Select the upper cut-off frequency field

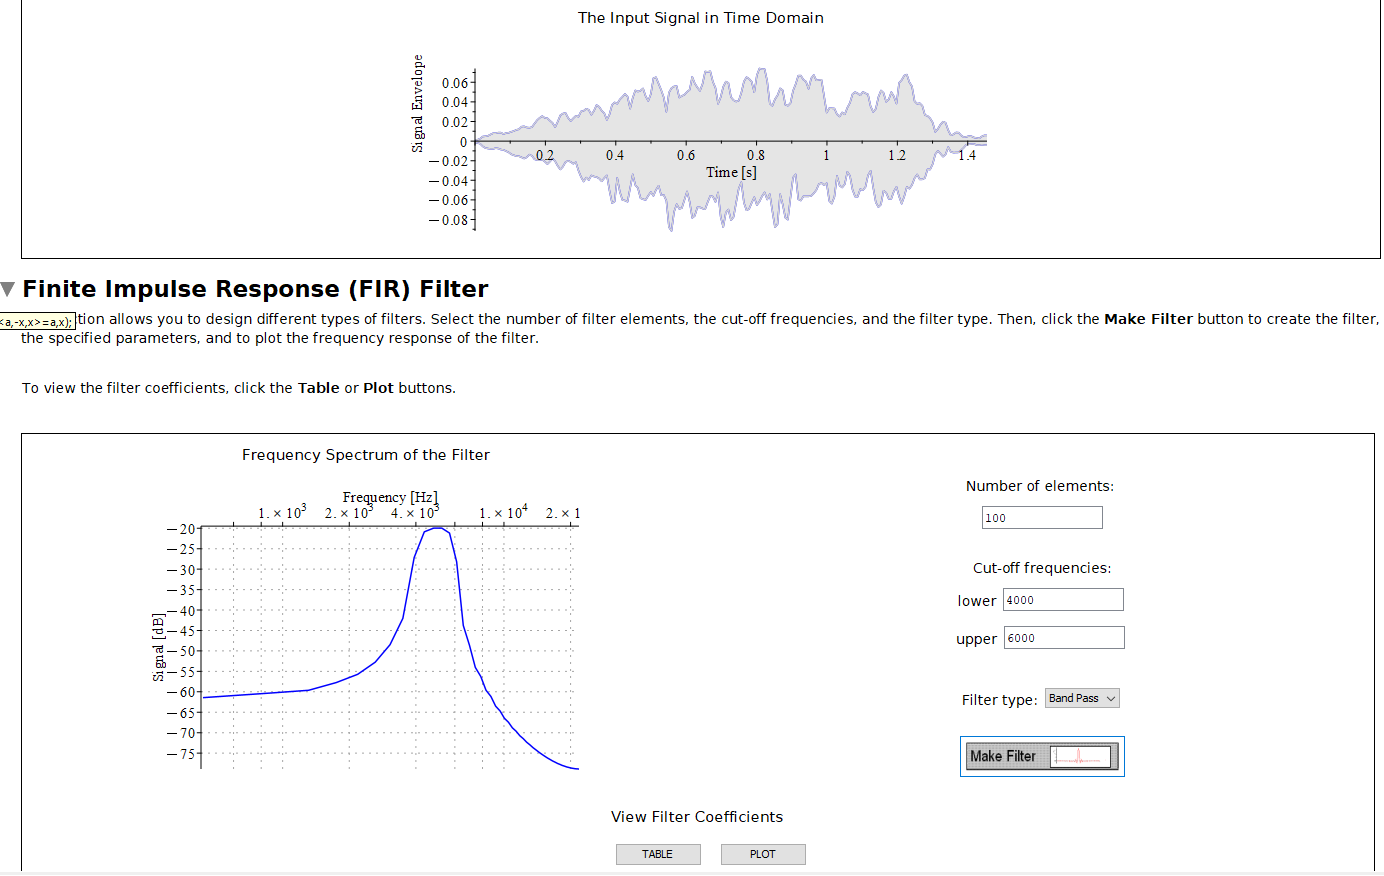click(x=1064, y=638)
